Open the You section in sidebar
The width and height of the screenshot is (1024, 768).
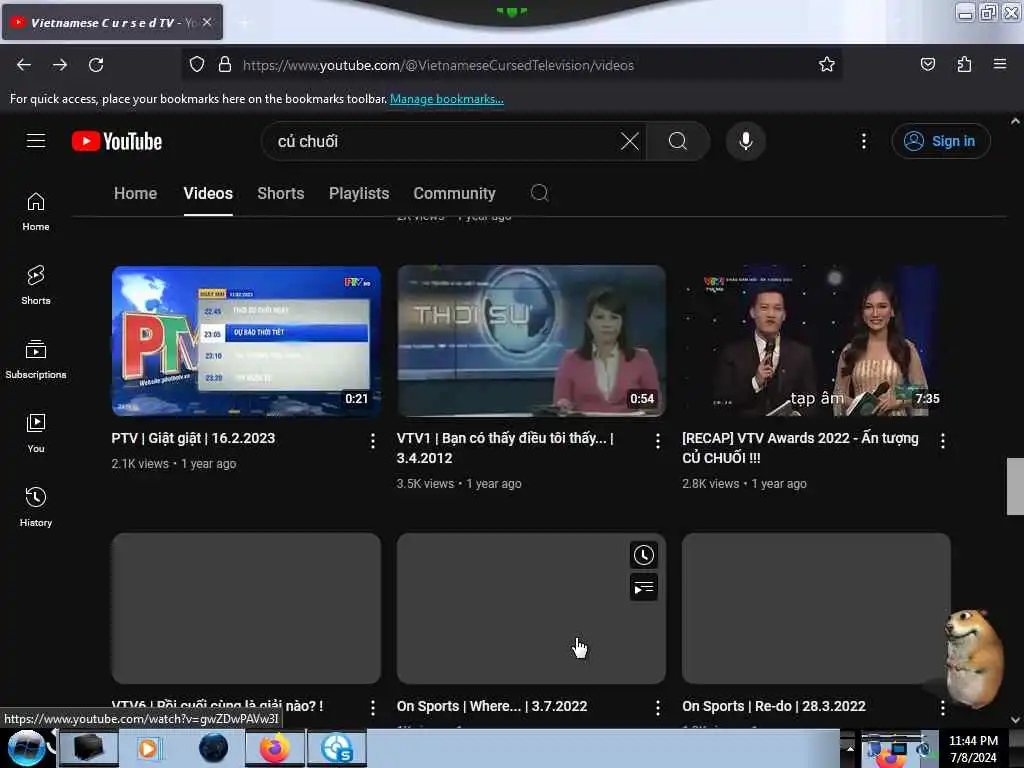point(36,433)
